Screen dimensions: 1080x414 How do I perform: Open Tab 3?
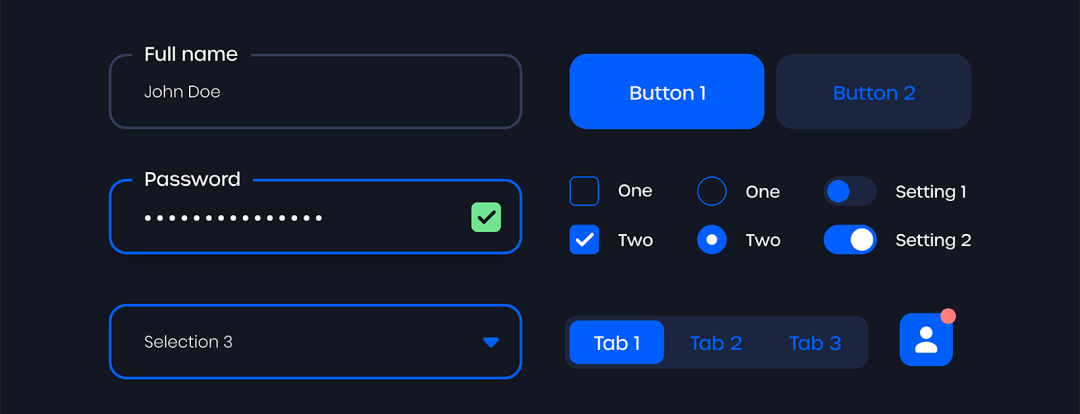[815, 343]
